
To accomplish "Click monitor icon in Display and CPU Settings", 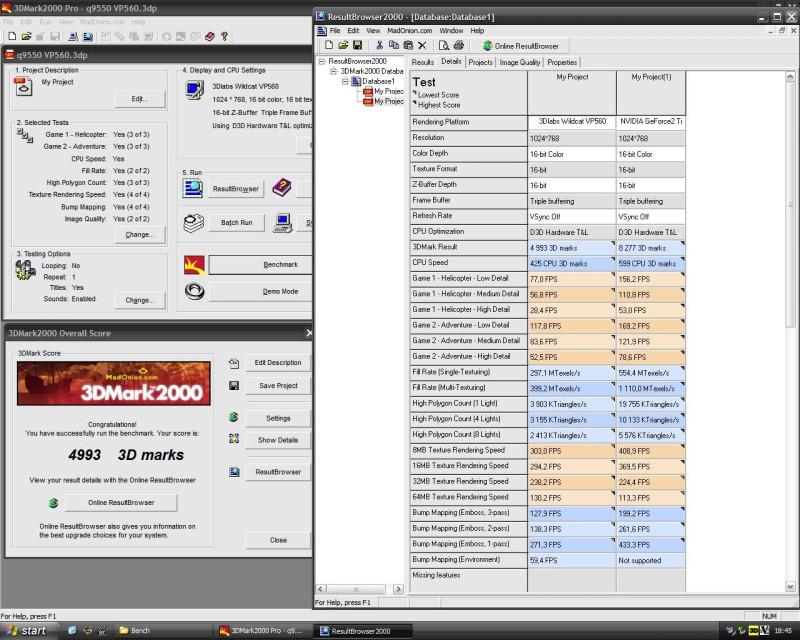I will tap(194, 91).
